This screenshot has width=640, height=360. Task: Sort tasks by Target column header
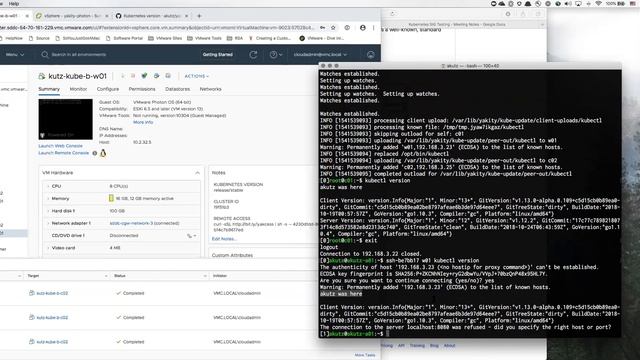[33, 276]
